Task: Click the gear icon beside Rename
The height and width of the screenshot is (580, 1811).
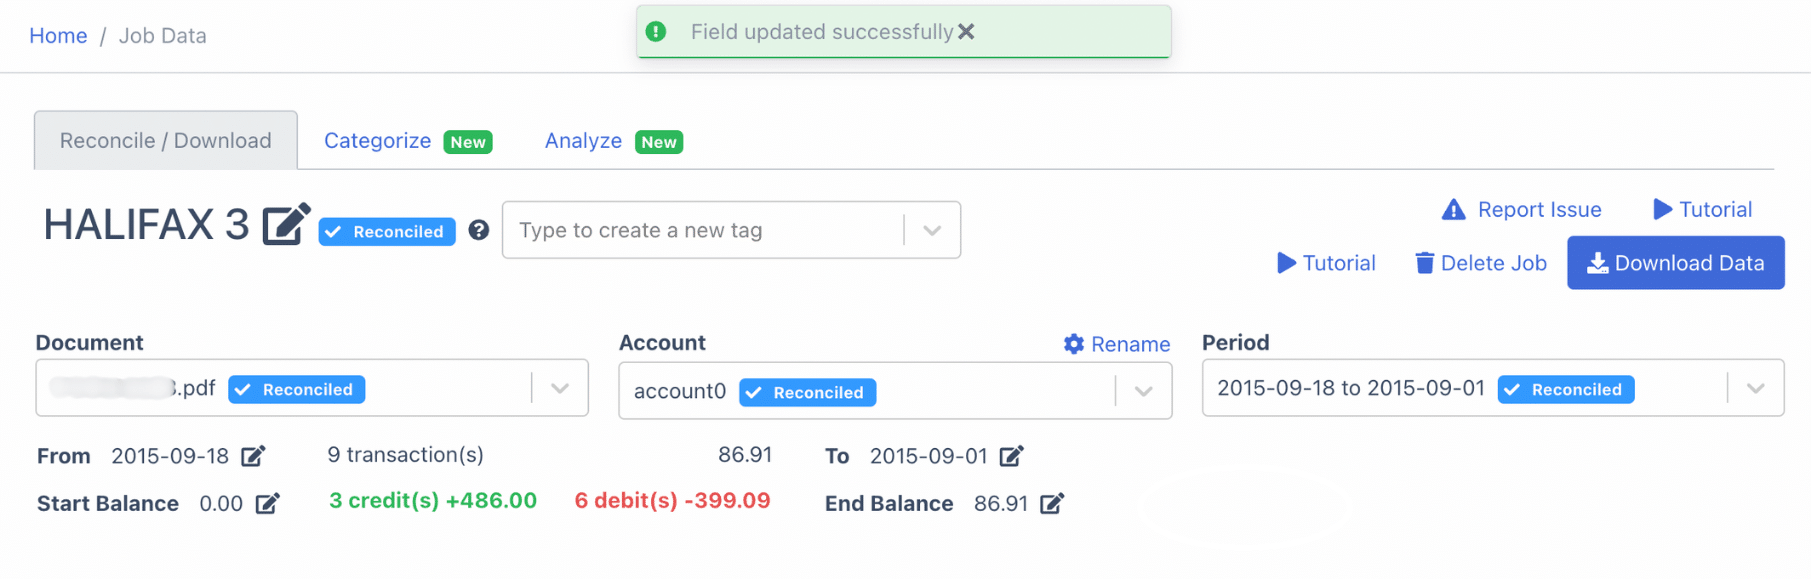Action: 1073,344
